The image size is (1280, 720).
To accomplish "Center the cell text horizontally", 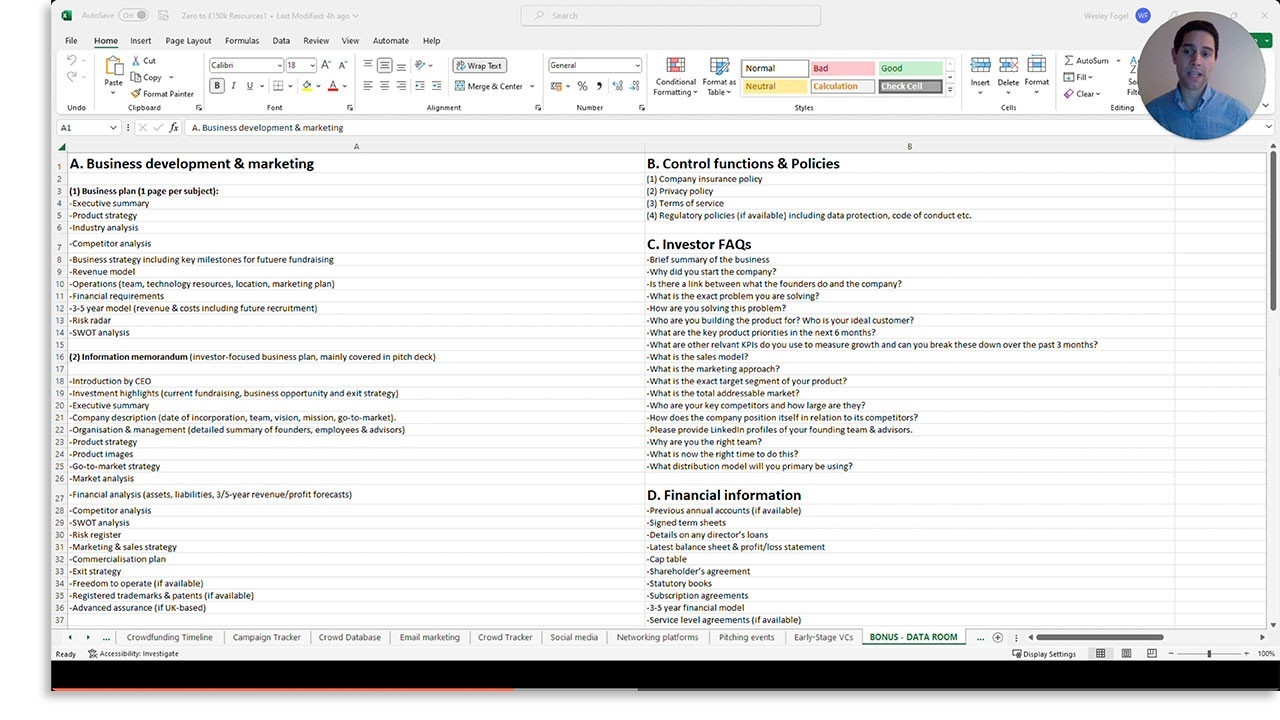I will 384,86.
